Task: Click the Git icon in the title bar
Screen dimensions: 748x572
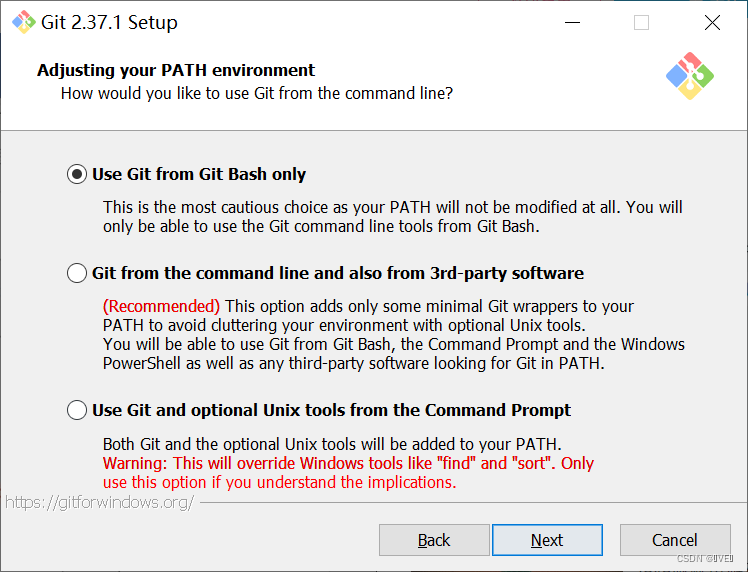Action: [23, 22]
